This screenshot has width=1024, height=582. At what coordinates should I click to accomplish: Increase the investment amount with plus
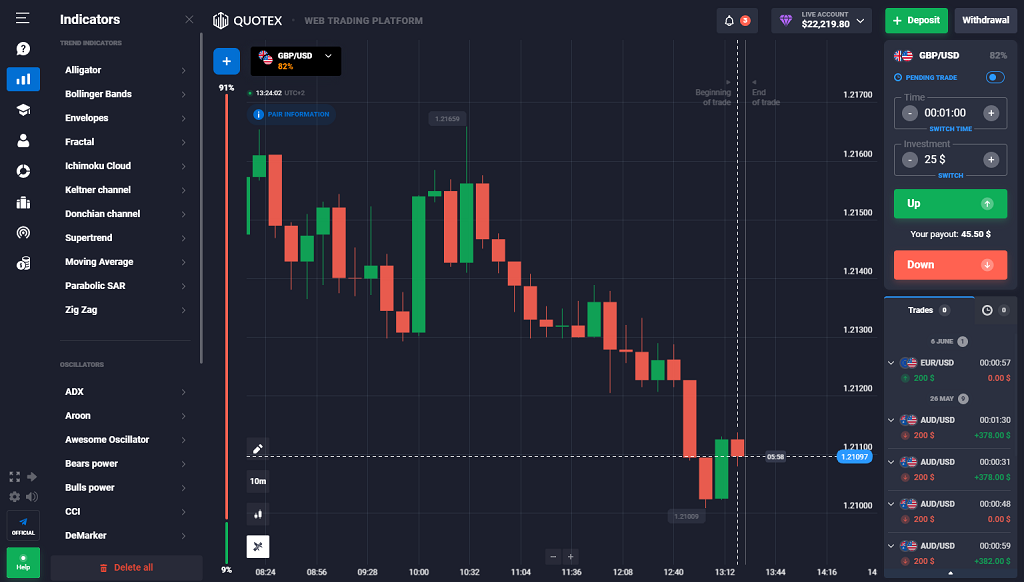point(990,159)
